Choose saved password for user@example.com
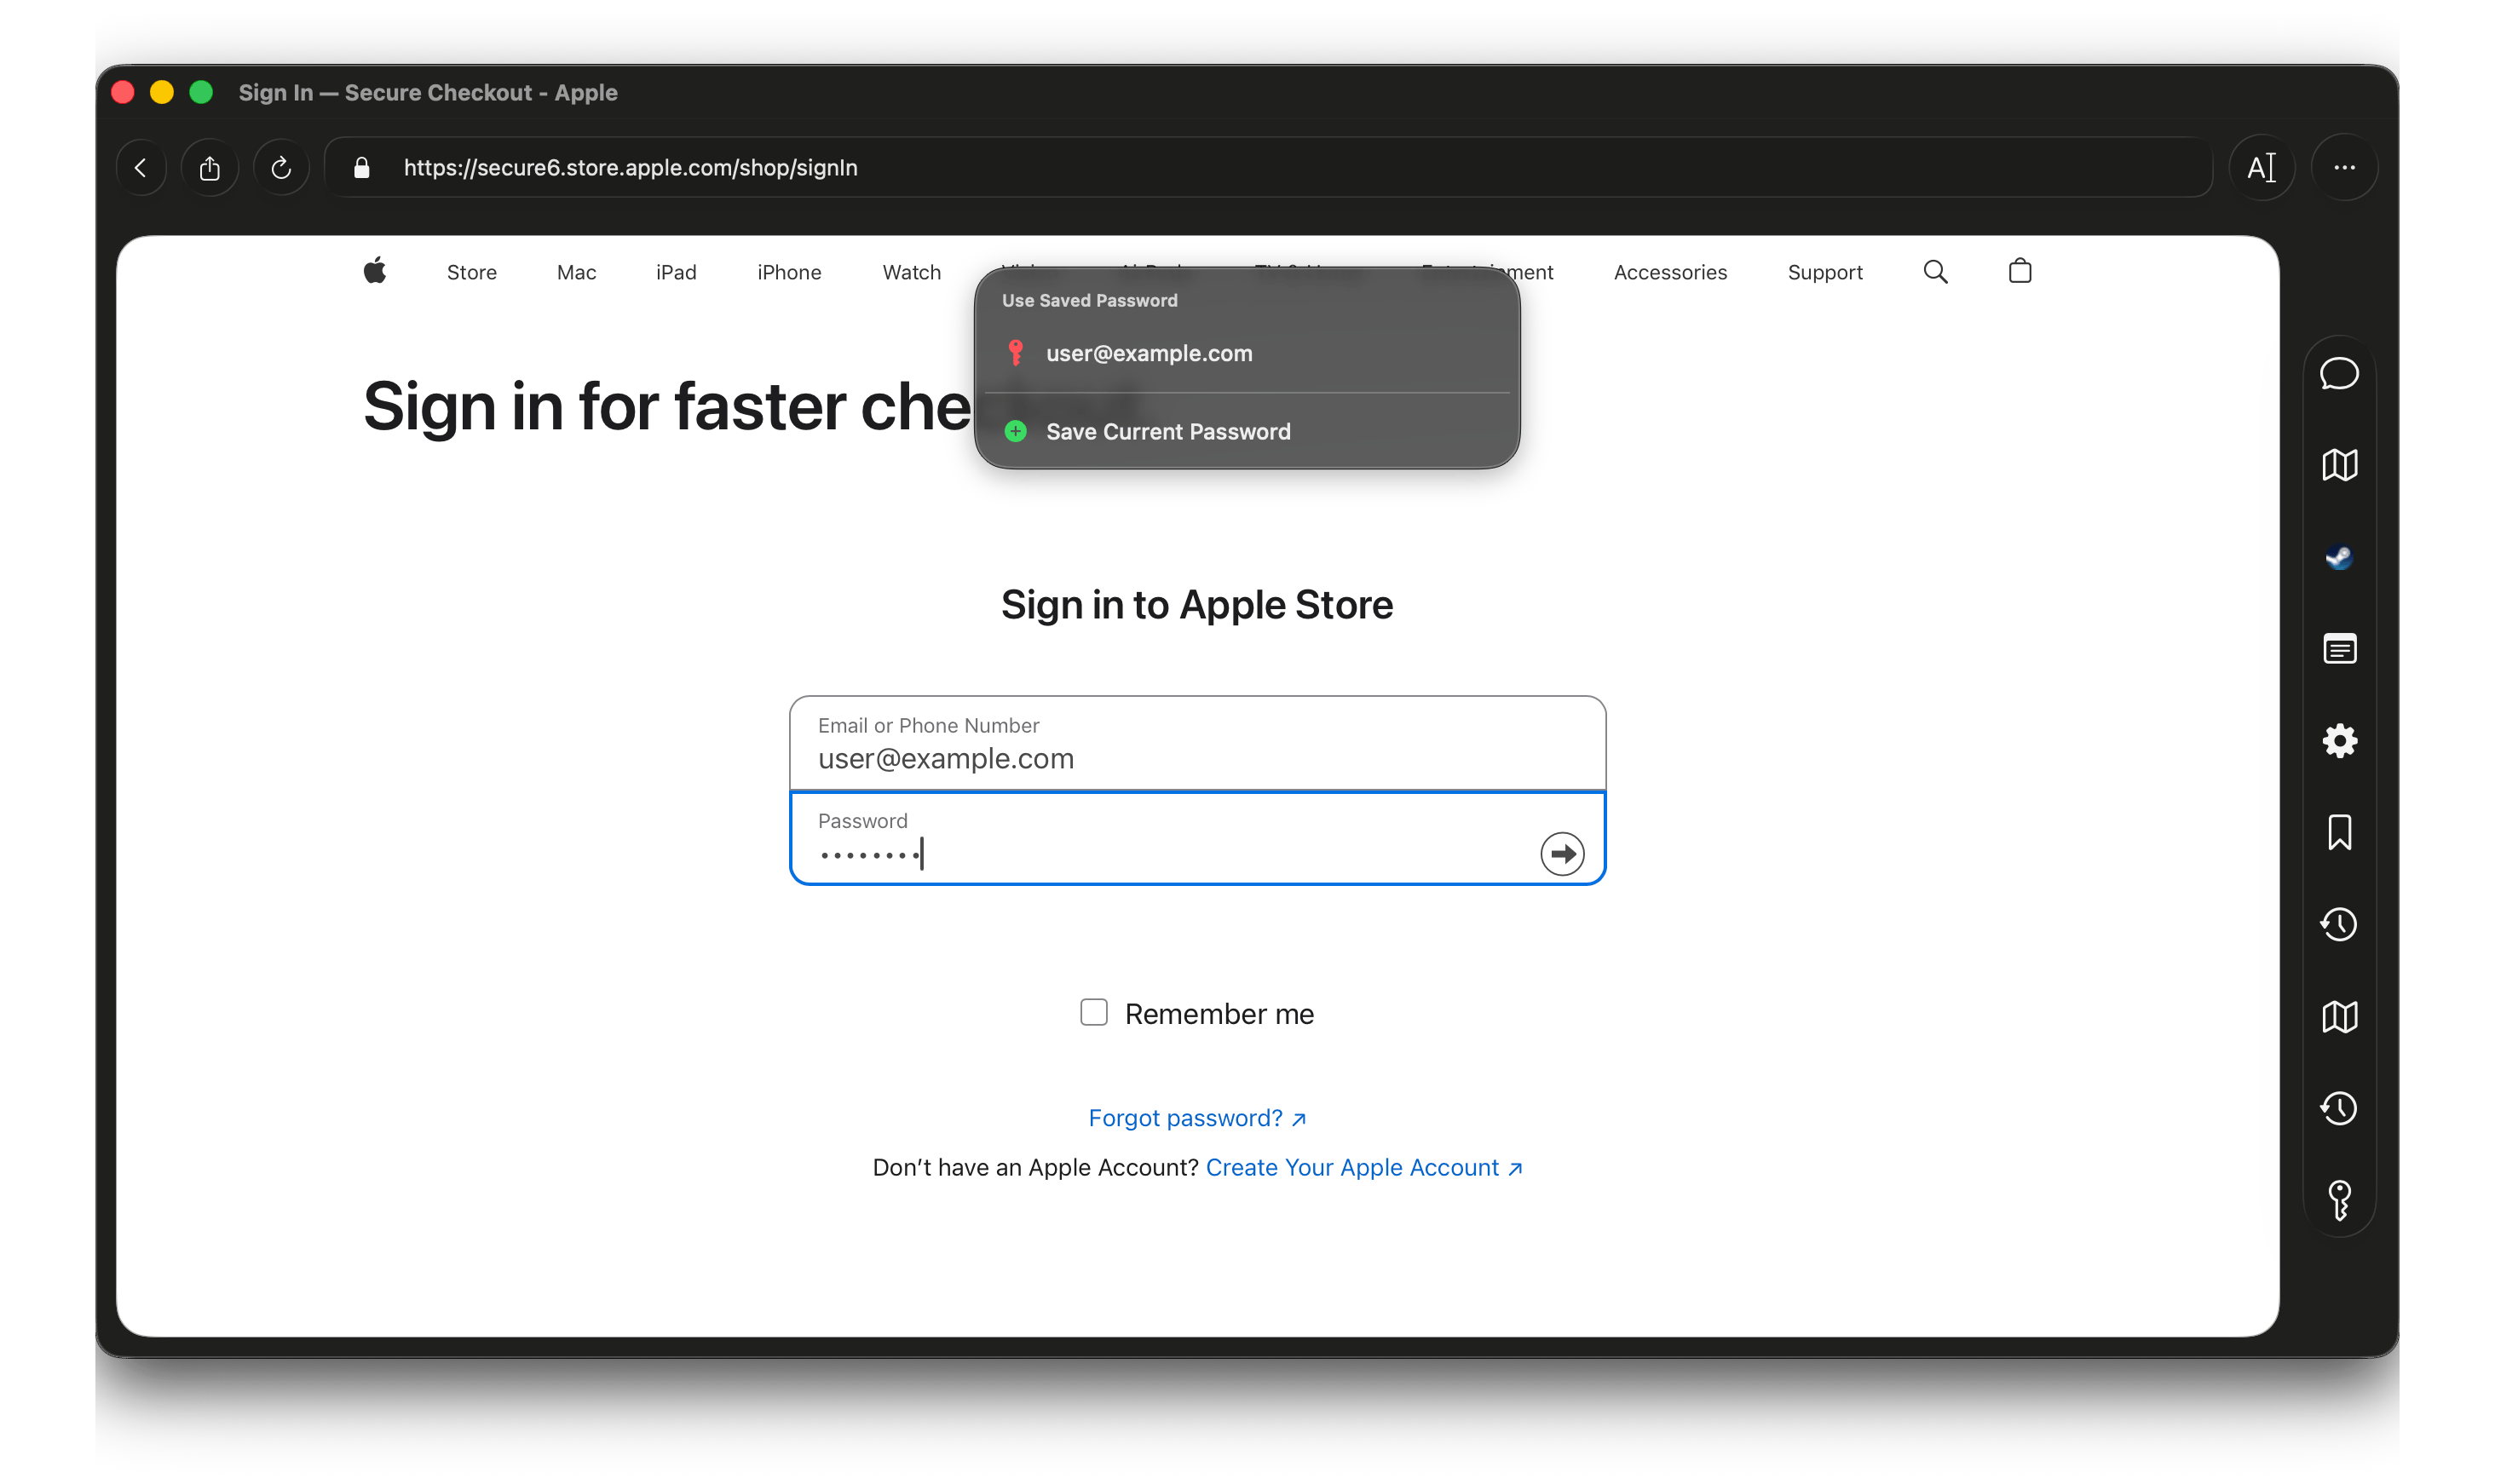2495x1484 pixels. 1246,353
